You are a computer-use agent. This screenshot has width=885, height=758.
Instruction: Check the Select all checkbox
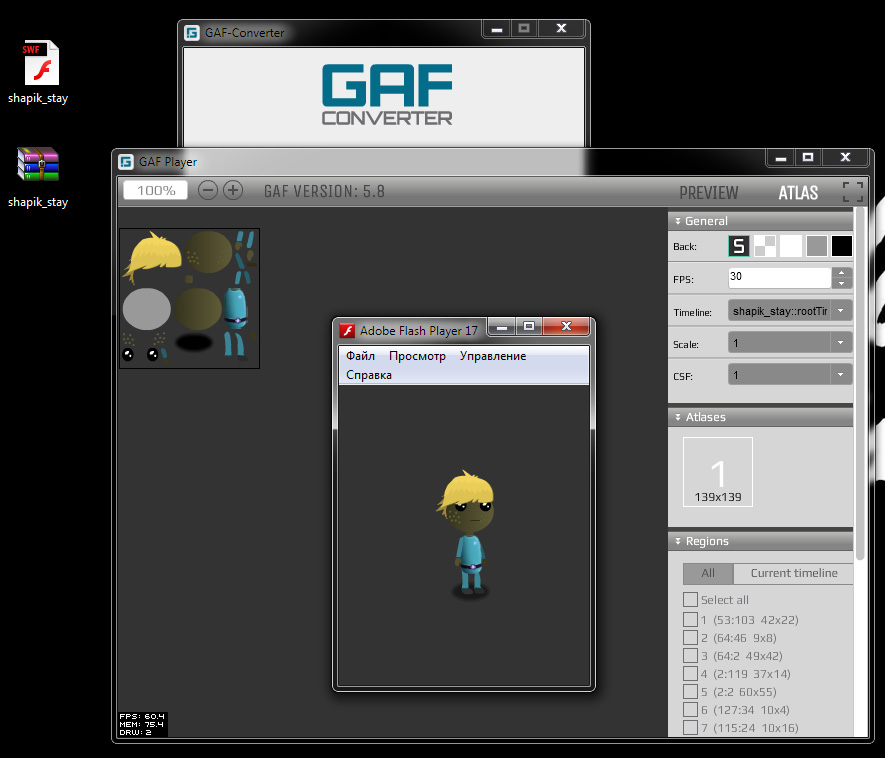coord(690,599)
